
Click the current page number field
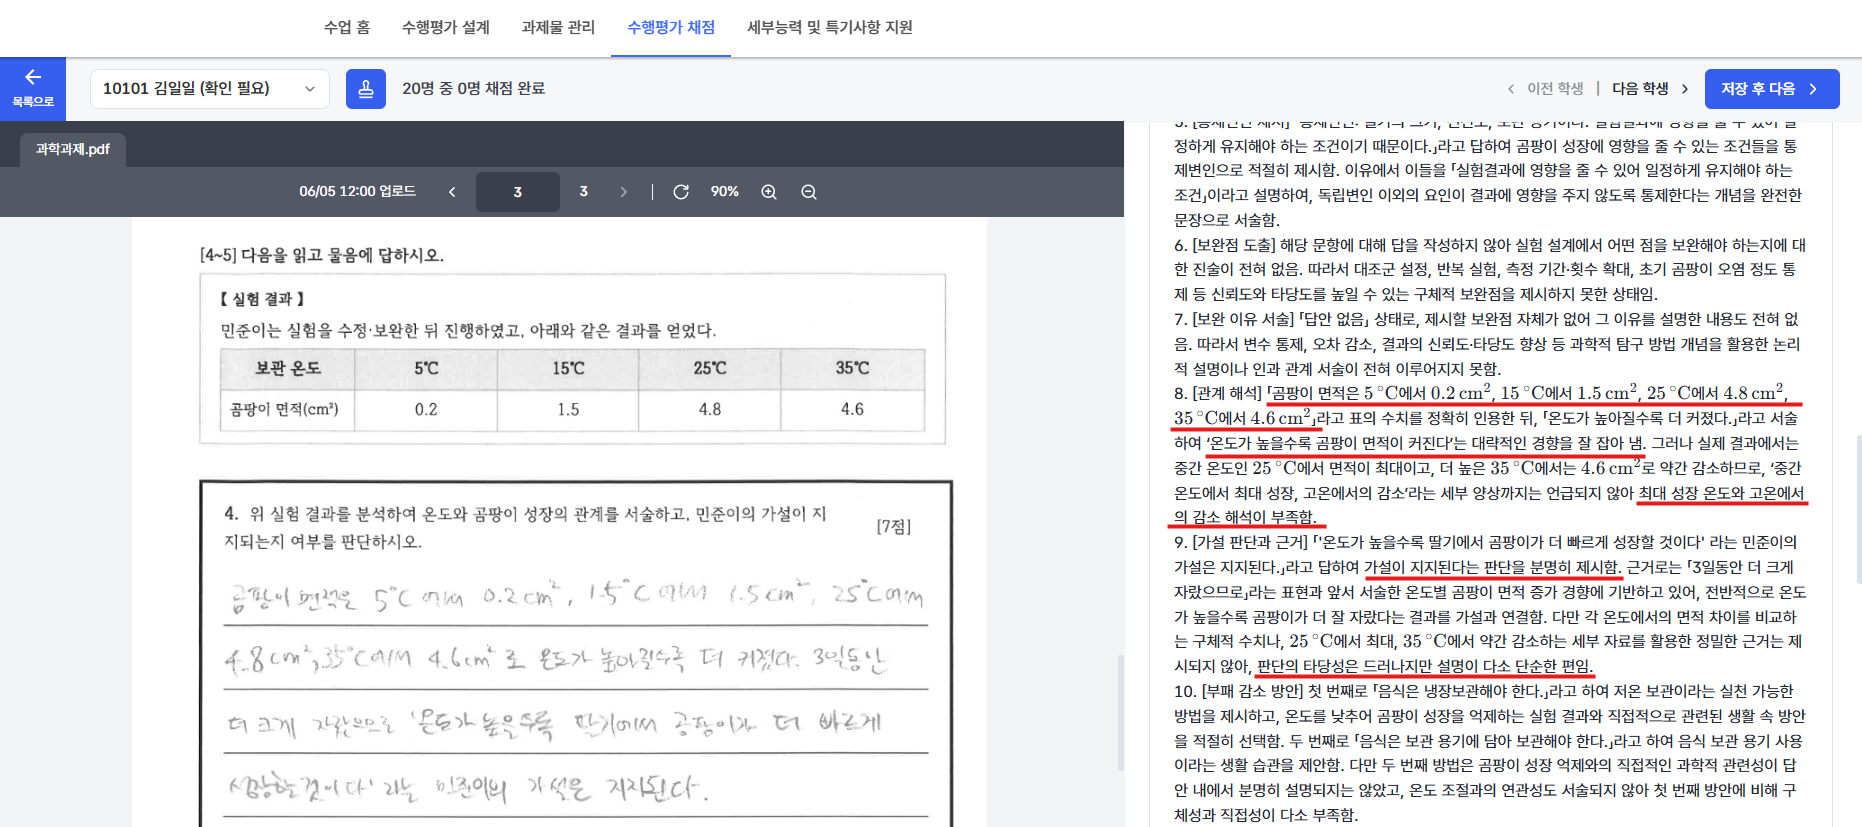[x=518, y=192]
